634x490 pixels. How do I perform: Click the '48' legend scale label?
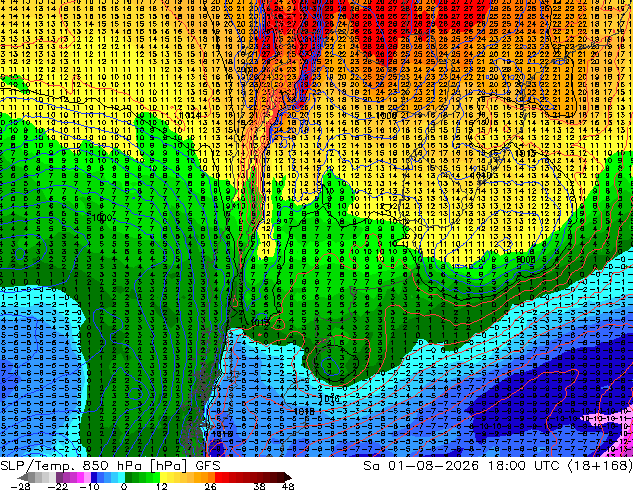coord(288,486)
